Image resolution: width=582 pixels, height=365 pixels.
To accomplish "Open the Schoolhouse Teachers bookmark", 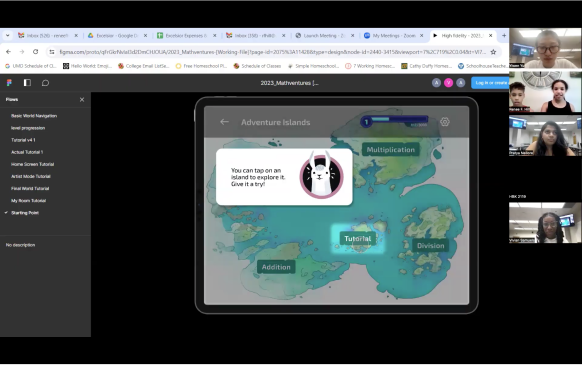I will (483, 66).
